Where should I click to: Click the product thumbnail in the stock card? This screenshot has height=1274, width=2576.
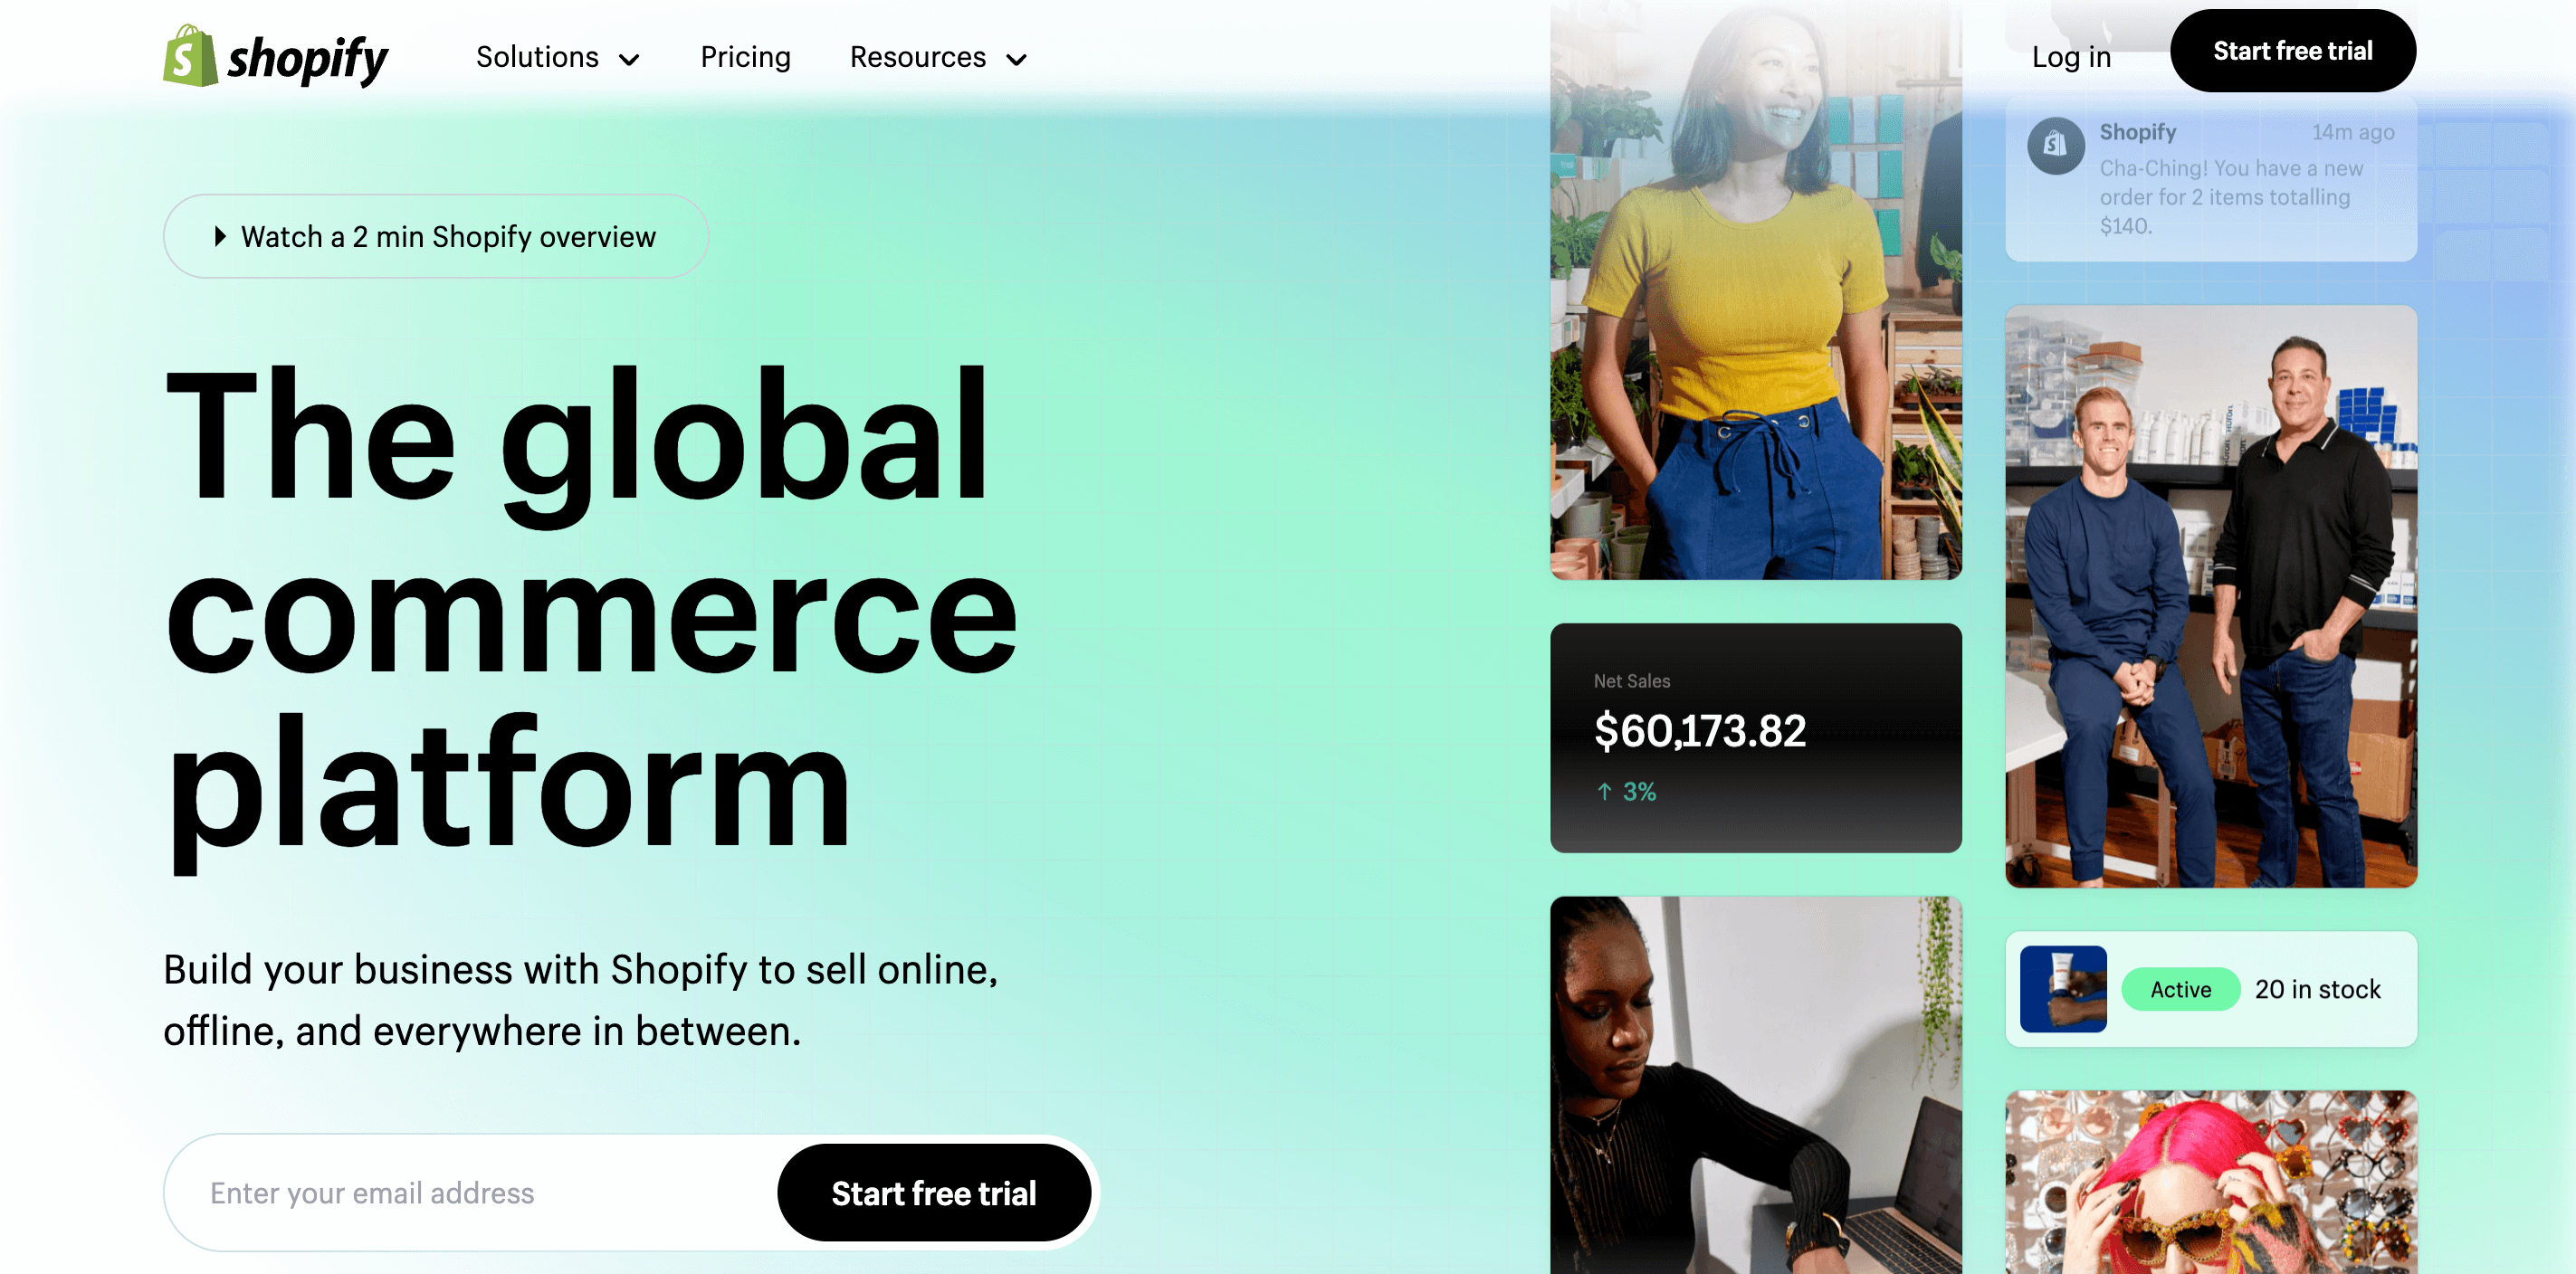coord(2063,989)
